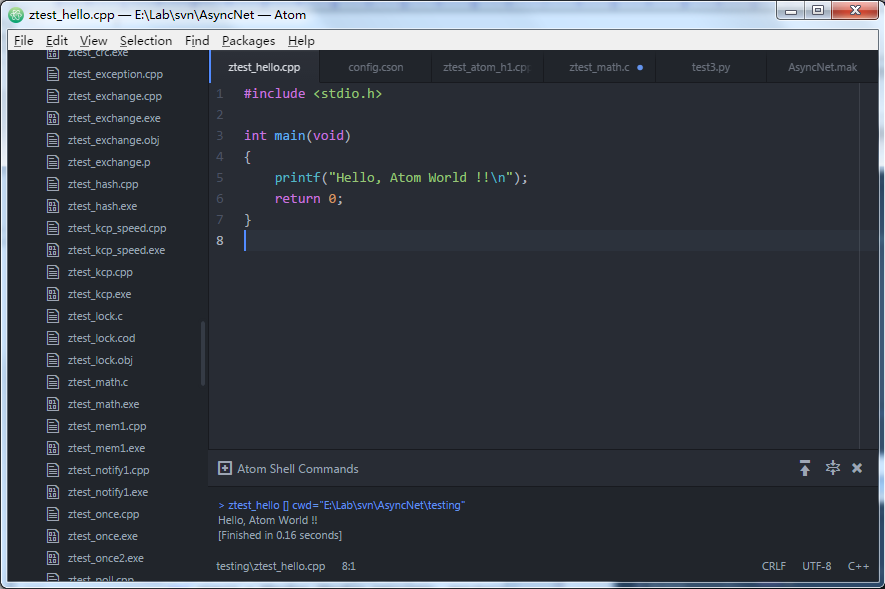
Task: Click the testing\ztest_hello.cpp path in status bar
Action: pos(270,566)
